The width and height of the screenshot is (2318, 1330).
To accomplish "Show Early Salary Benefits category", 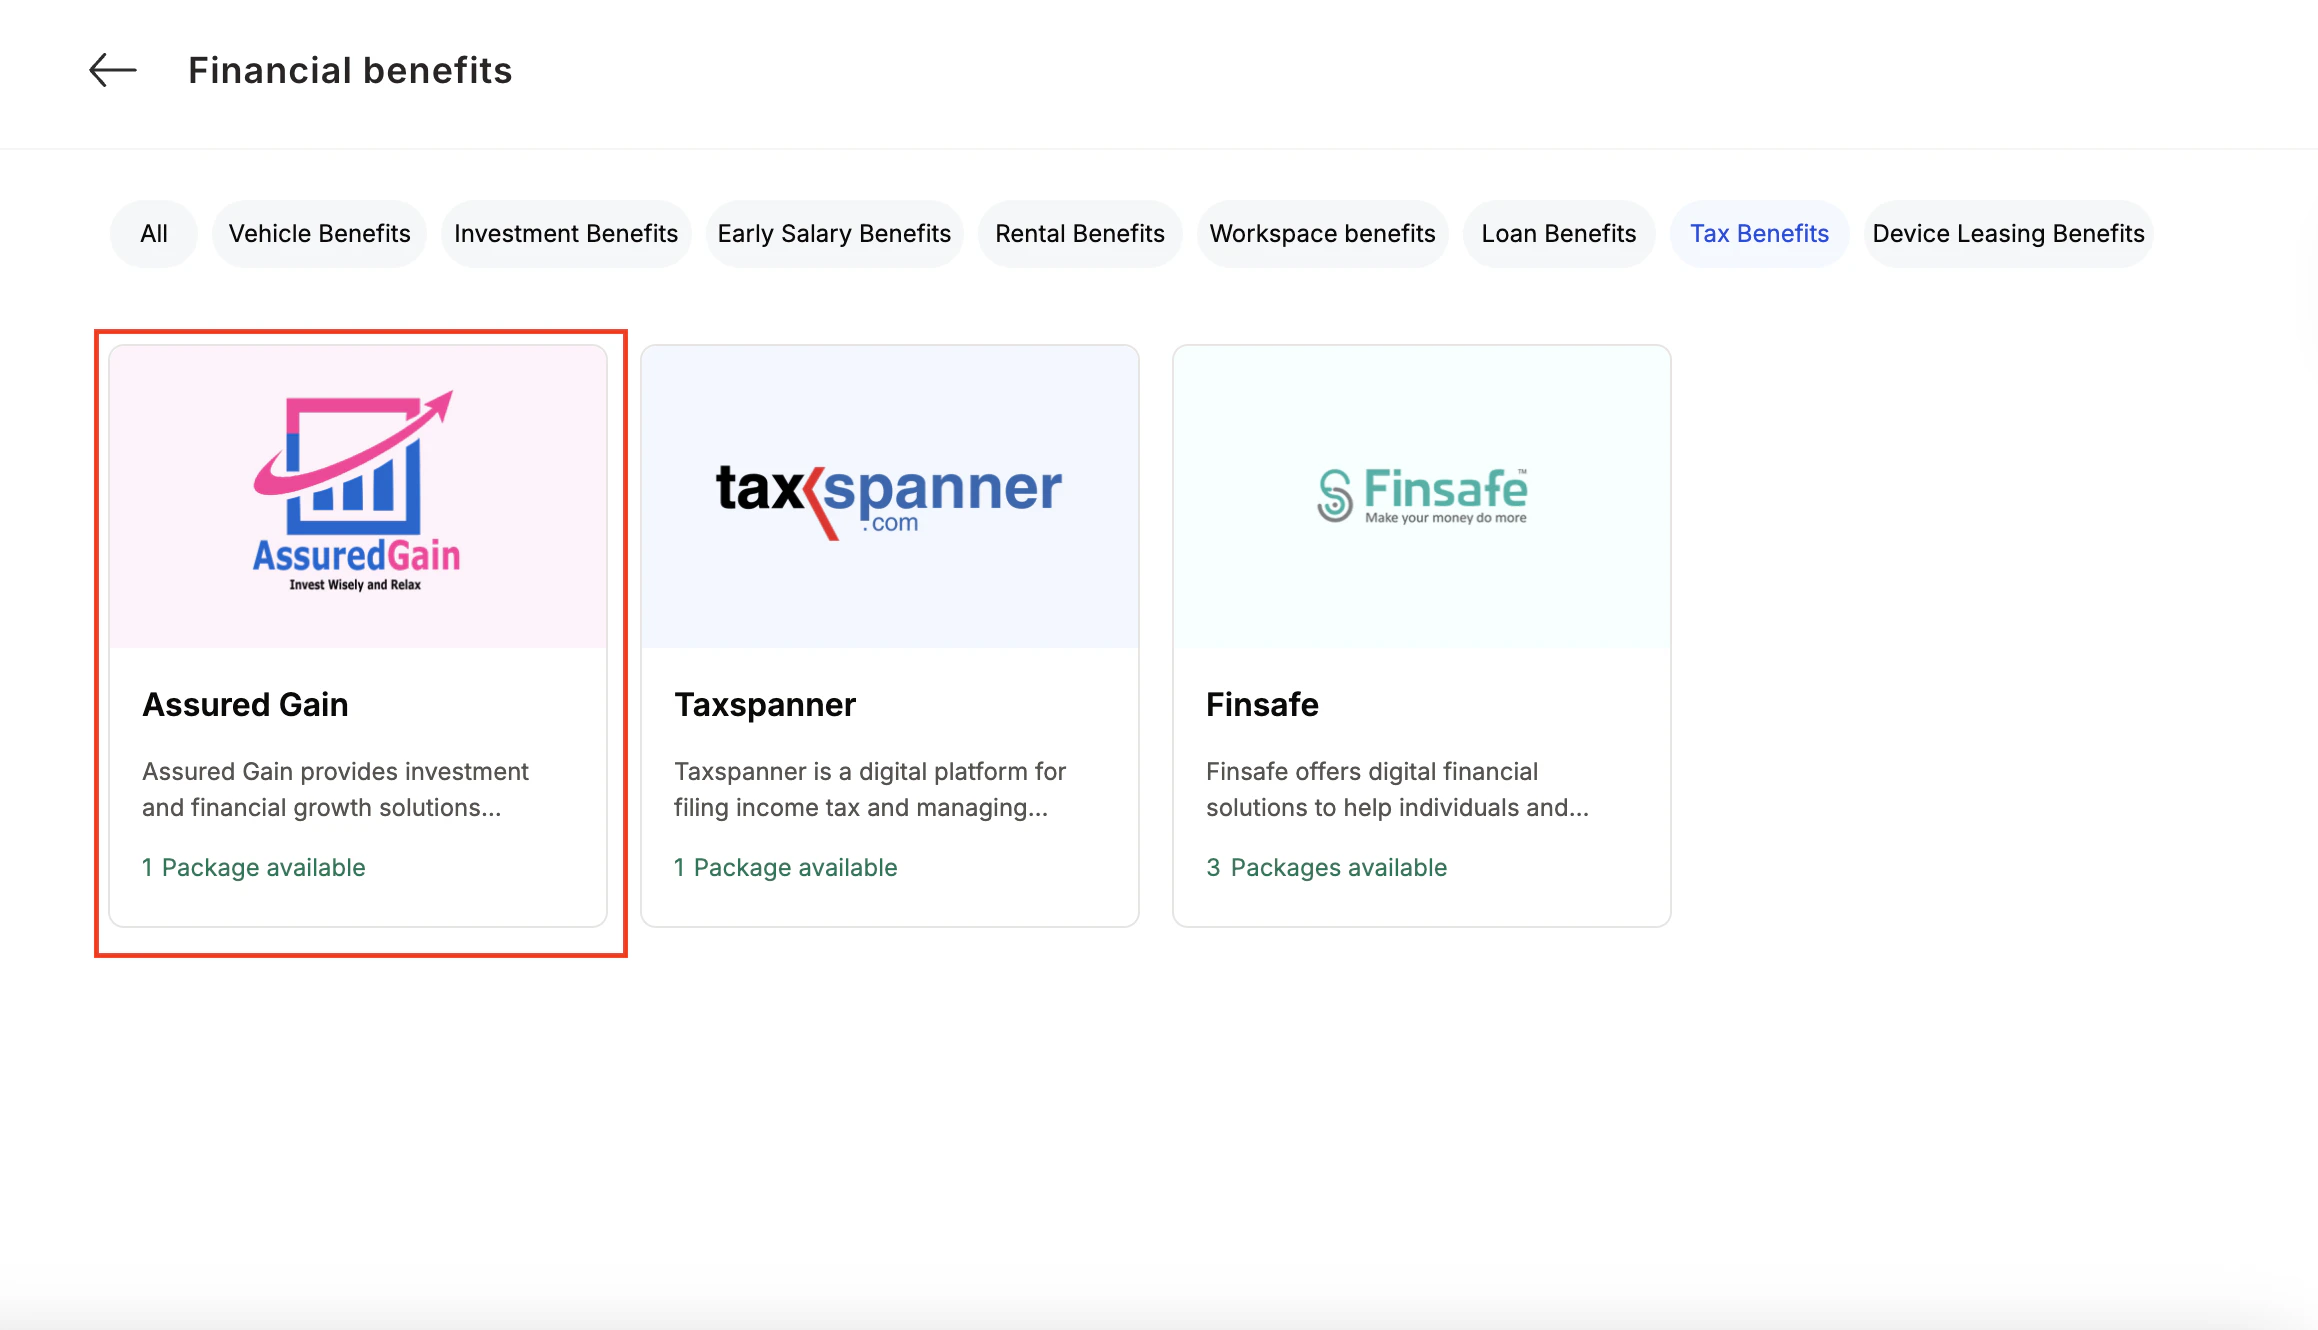I will click(834, 234).
